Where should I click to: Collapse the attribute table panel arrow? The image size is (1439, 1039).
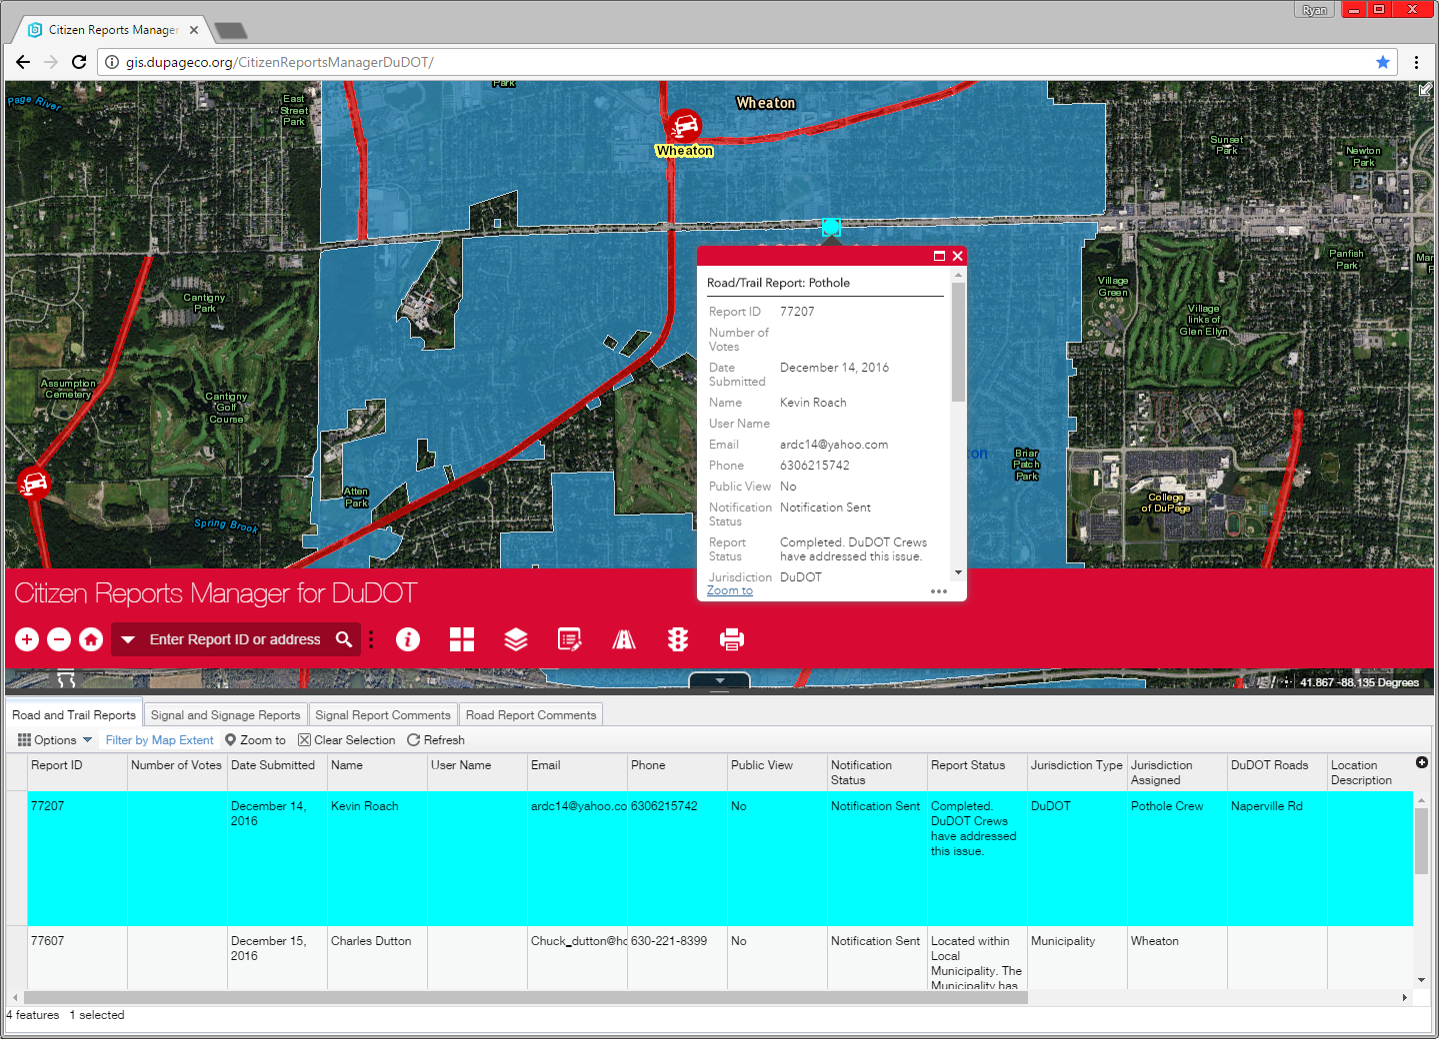tap(719, 681)
